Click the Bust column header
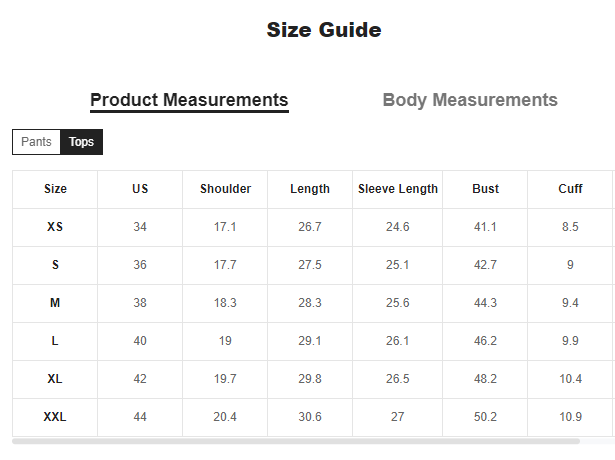Screen dimensions: 615x460 pos(485,189)
